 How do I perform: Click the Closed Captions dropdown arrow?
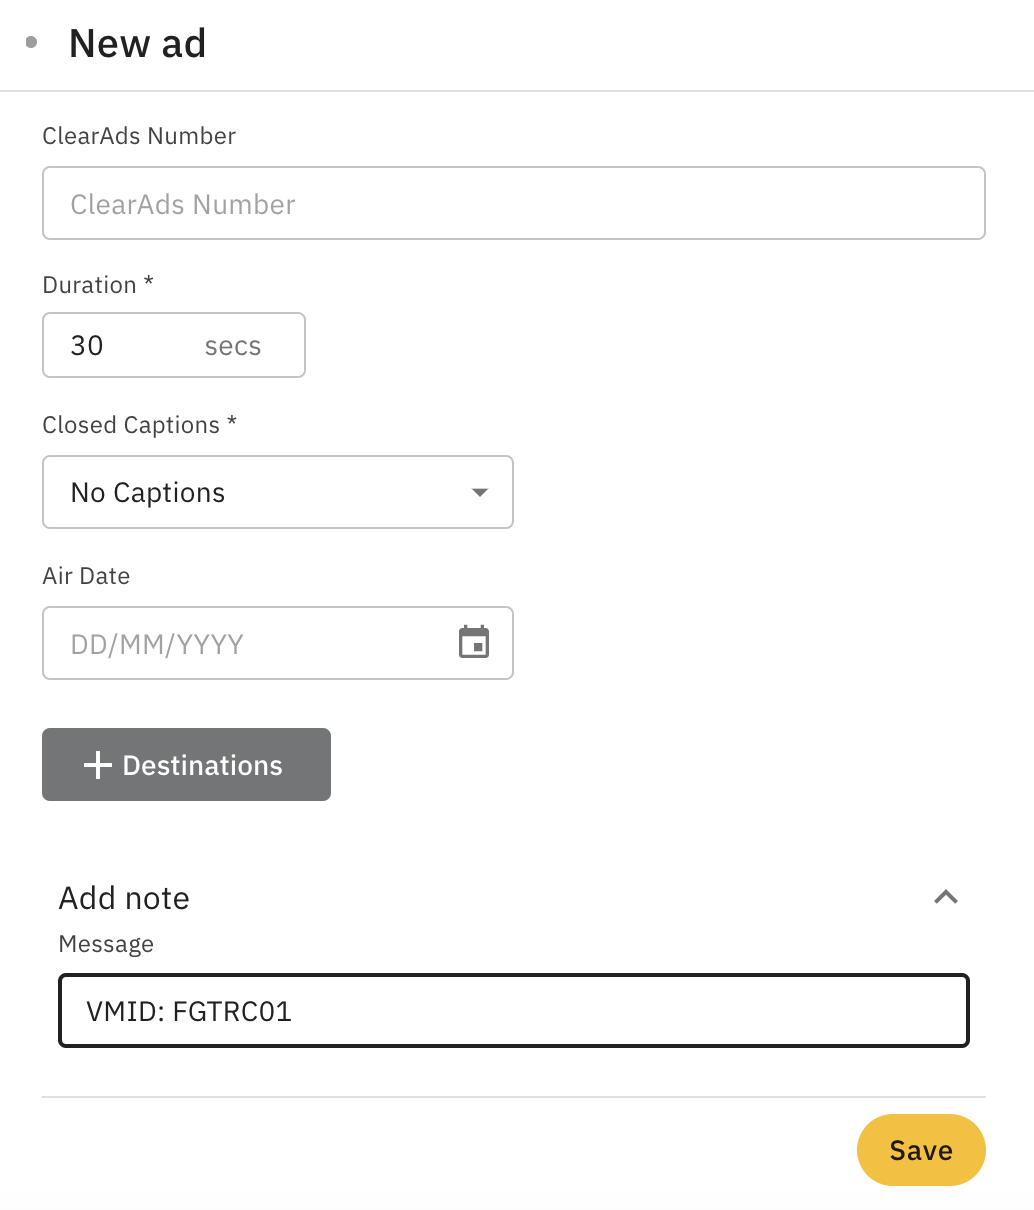[x=480, y=492]
